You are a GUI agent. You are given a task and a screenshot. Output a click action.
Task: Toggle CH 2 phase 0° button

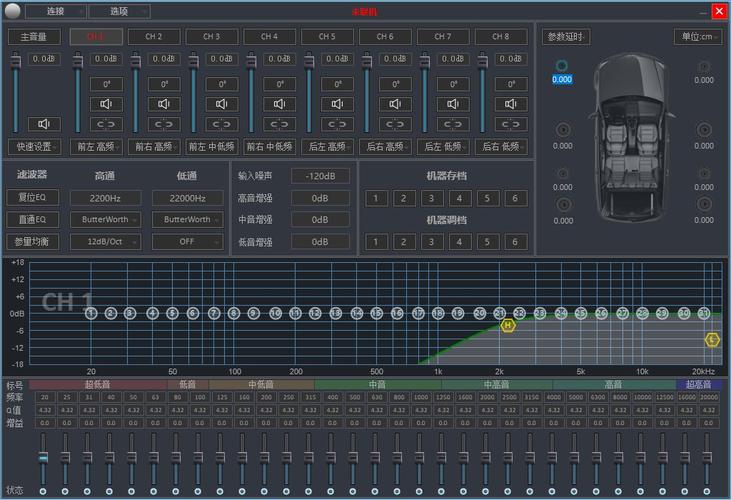(x=164, y=84)
